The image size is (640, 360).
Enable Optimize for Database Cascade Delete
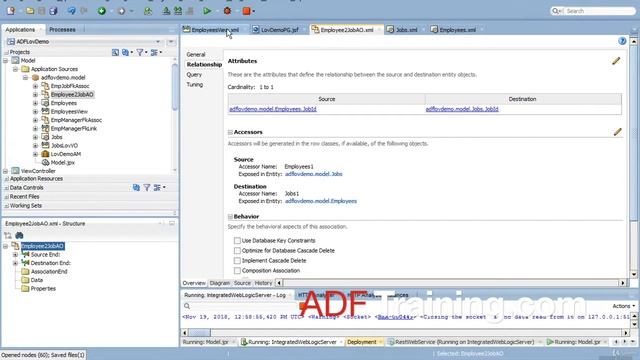pyautogui.click(x=237, y=251)
